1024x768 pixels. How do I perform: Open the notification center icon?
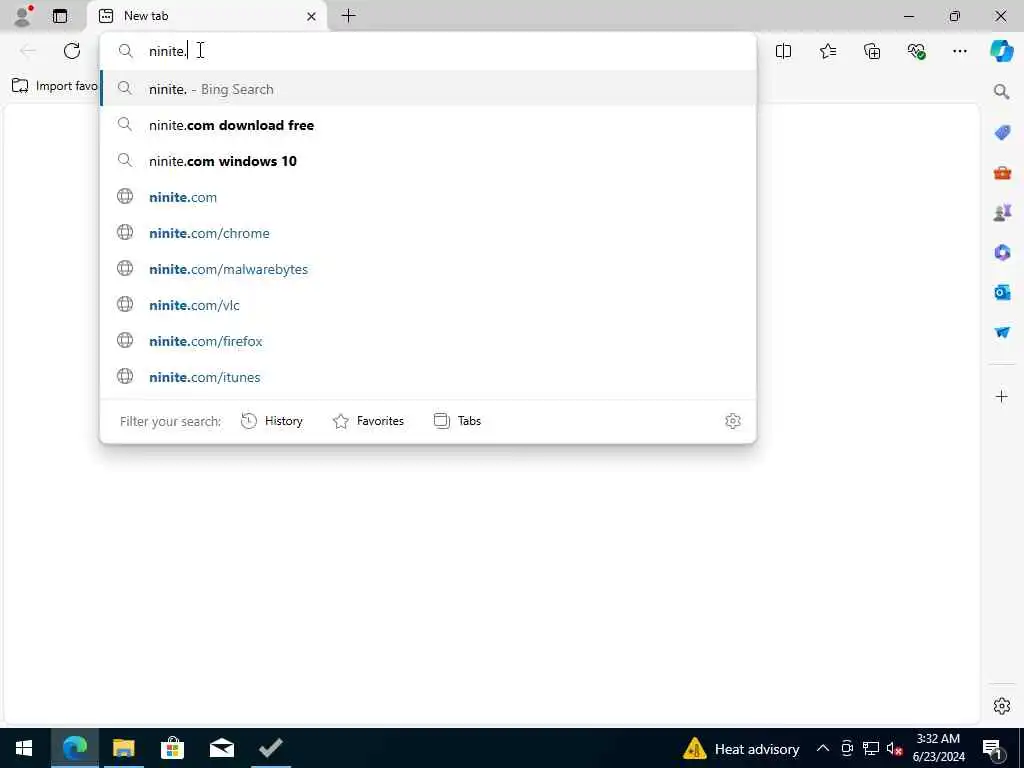[x=993, y=748]
